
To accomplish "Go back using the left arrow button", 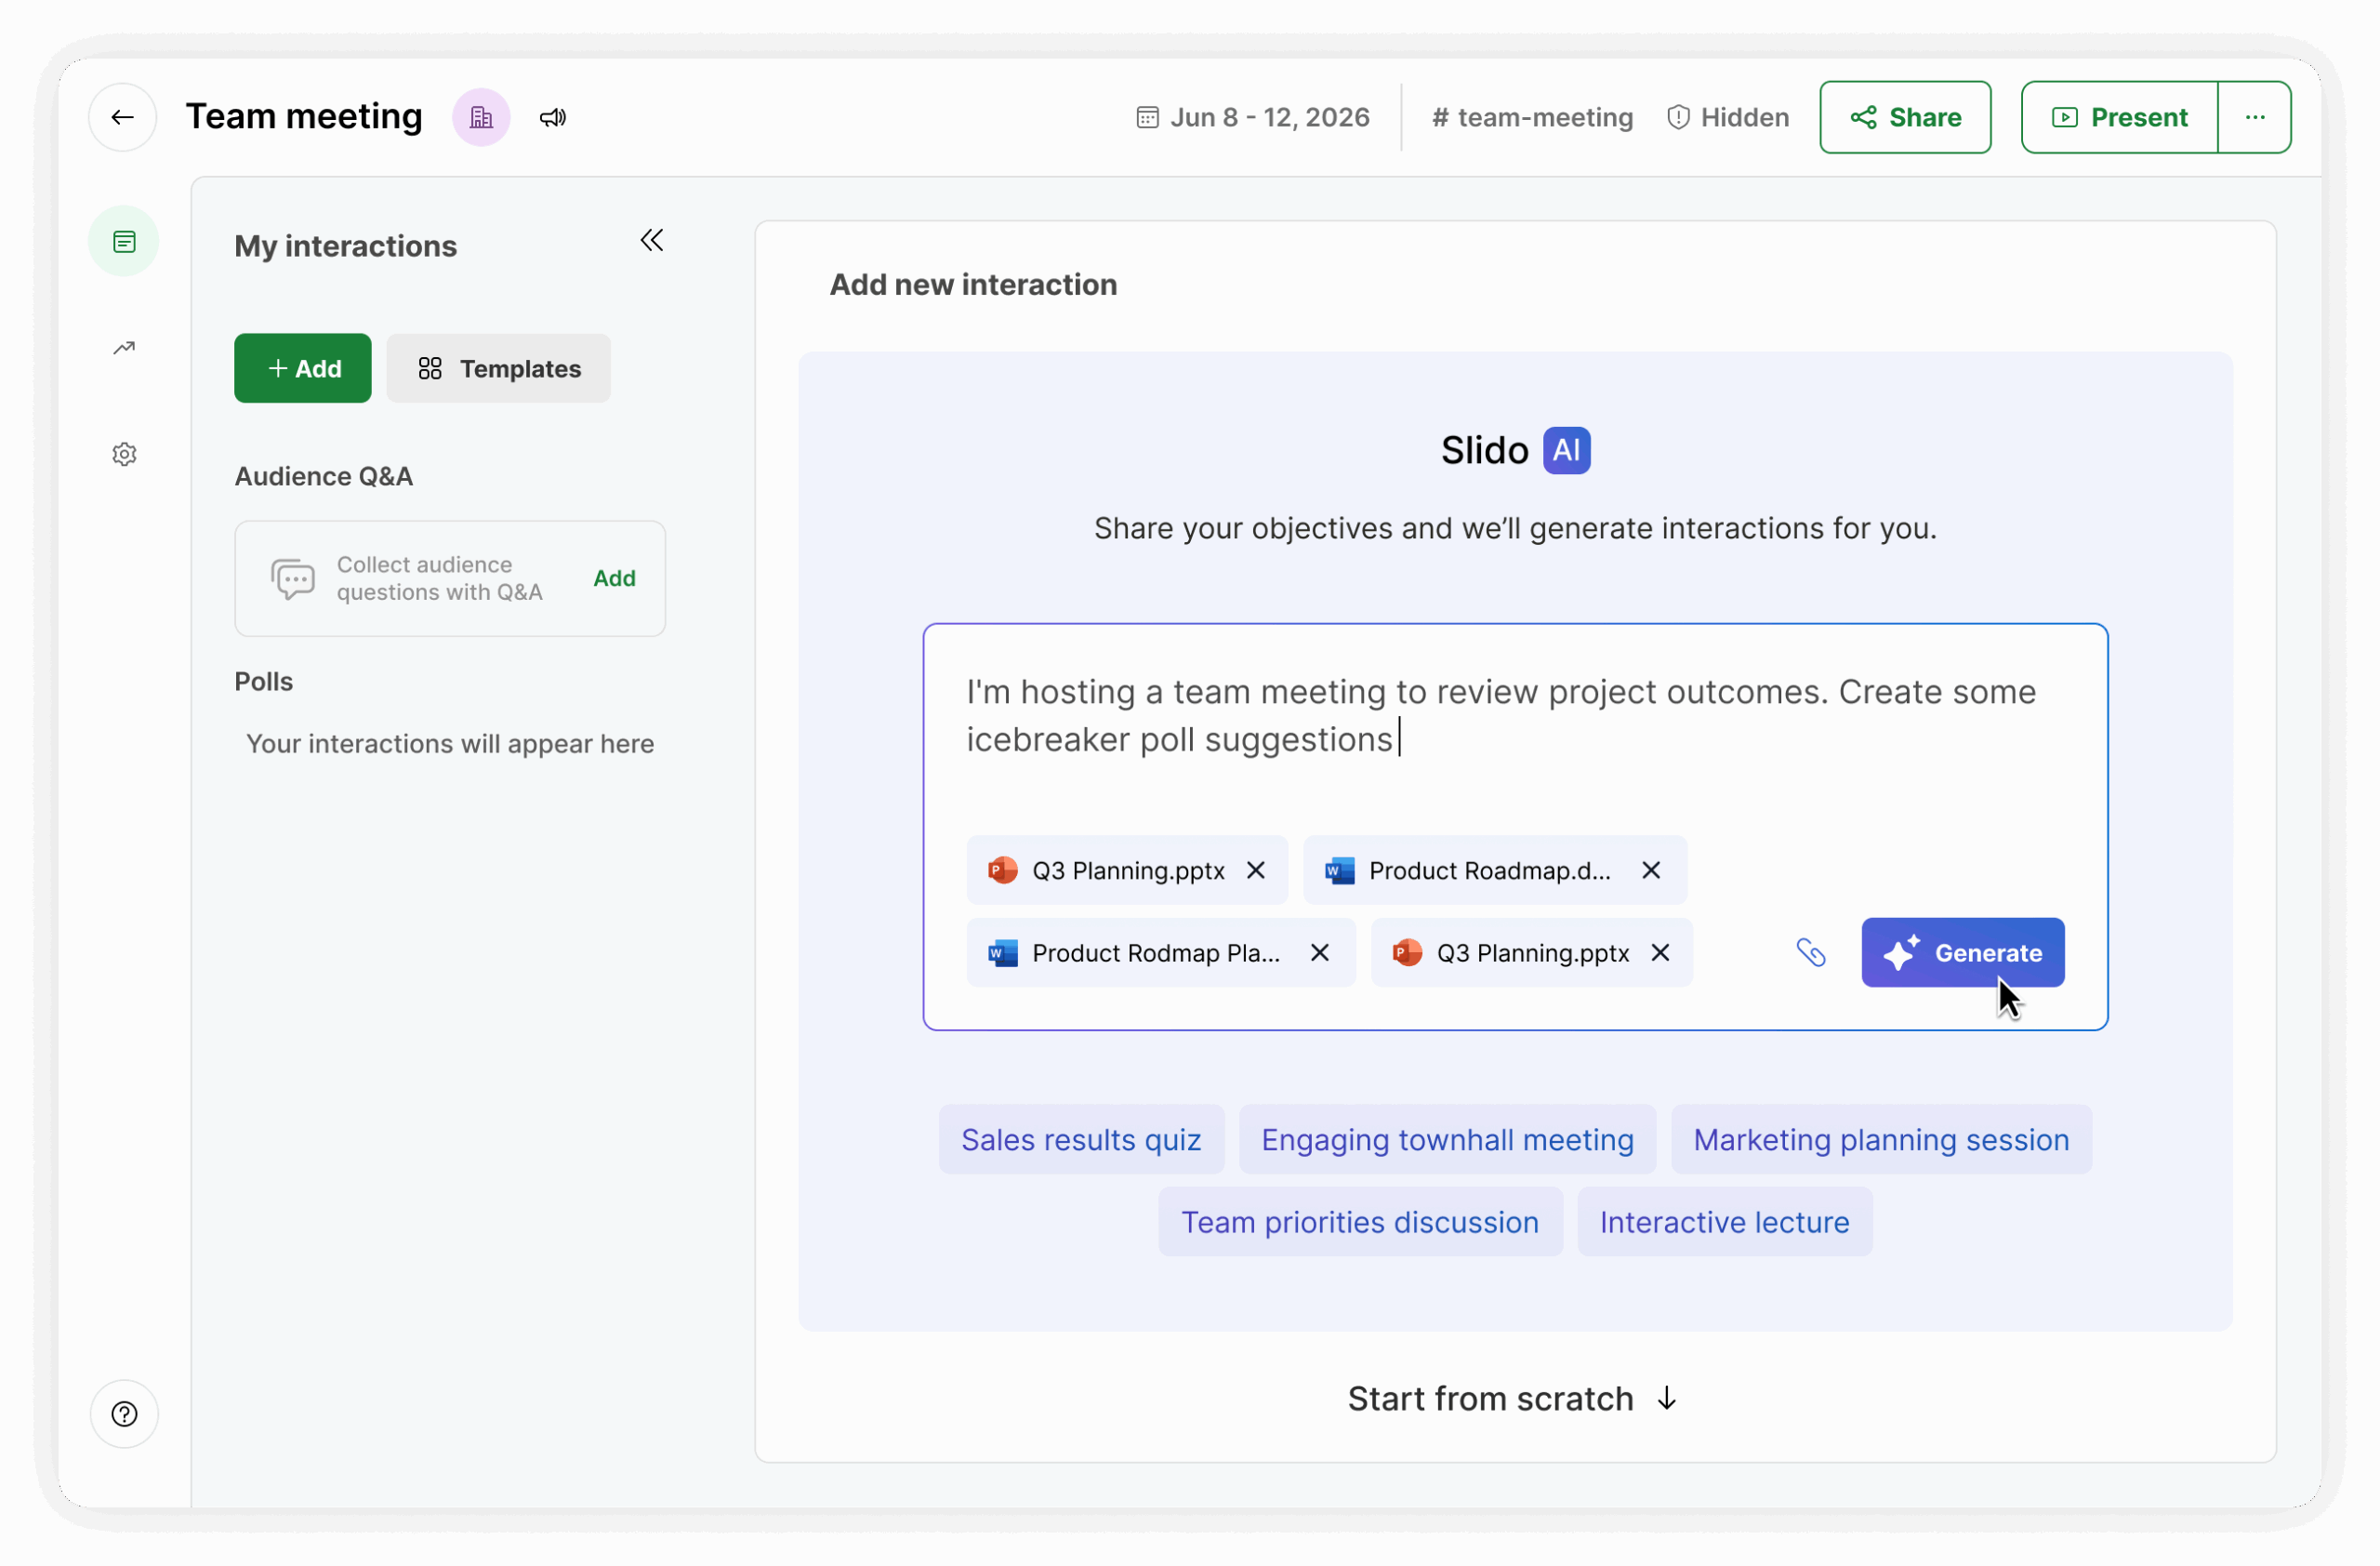I will (x=122, y=117).
